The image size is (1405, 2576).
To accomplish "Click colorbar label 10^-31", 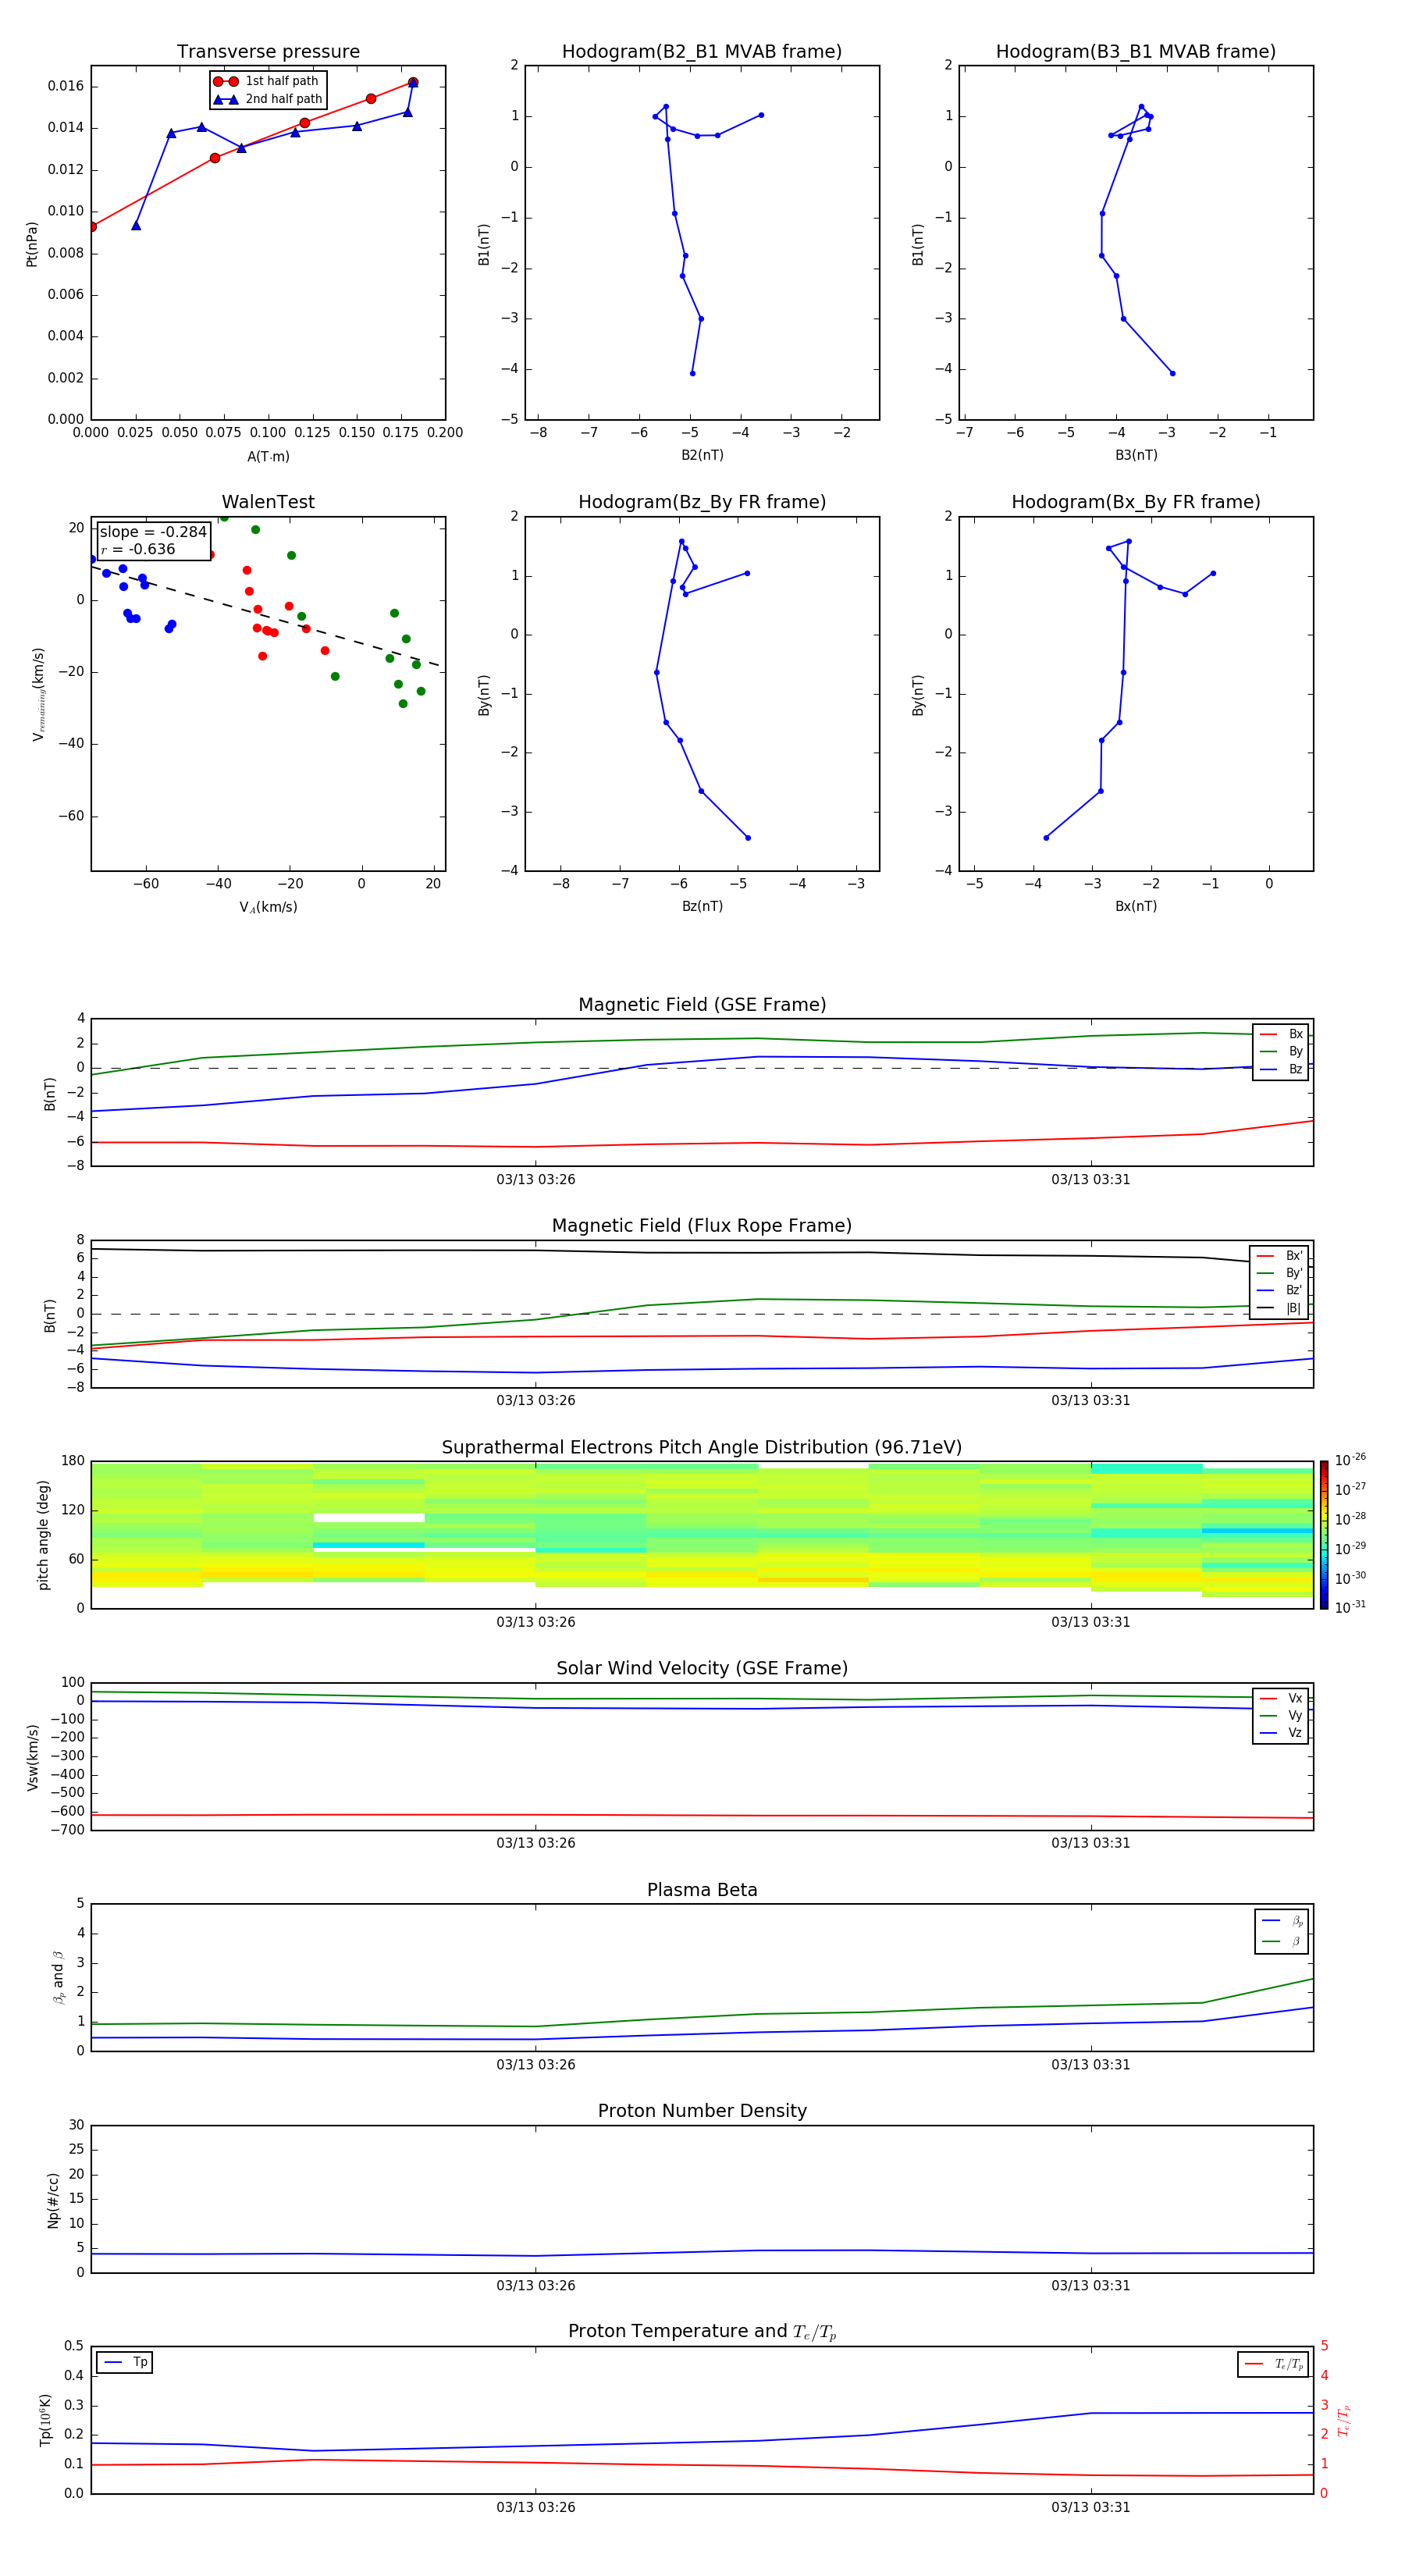I will [1350, 1607].
